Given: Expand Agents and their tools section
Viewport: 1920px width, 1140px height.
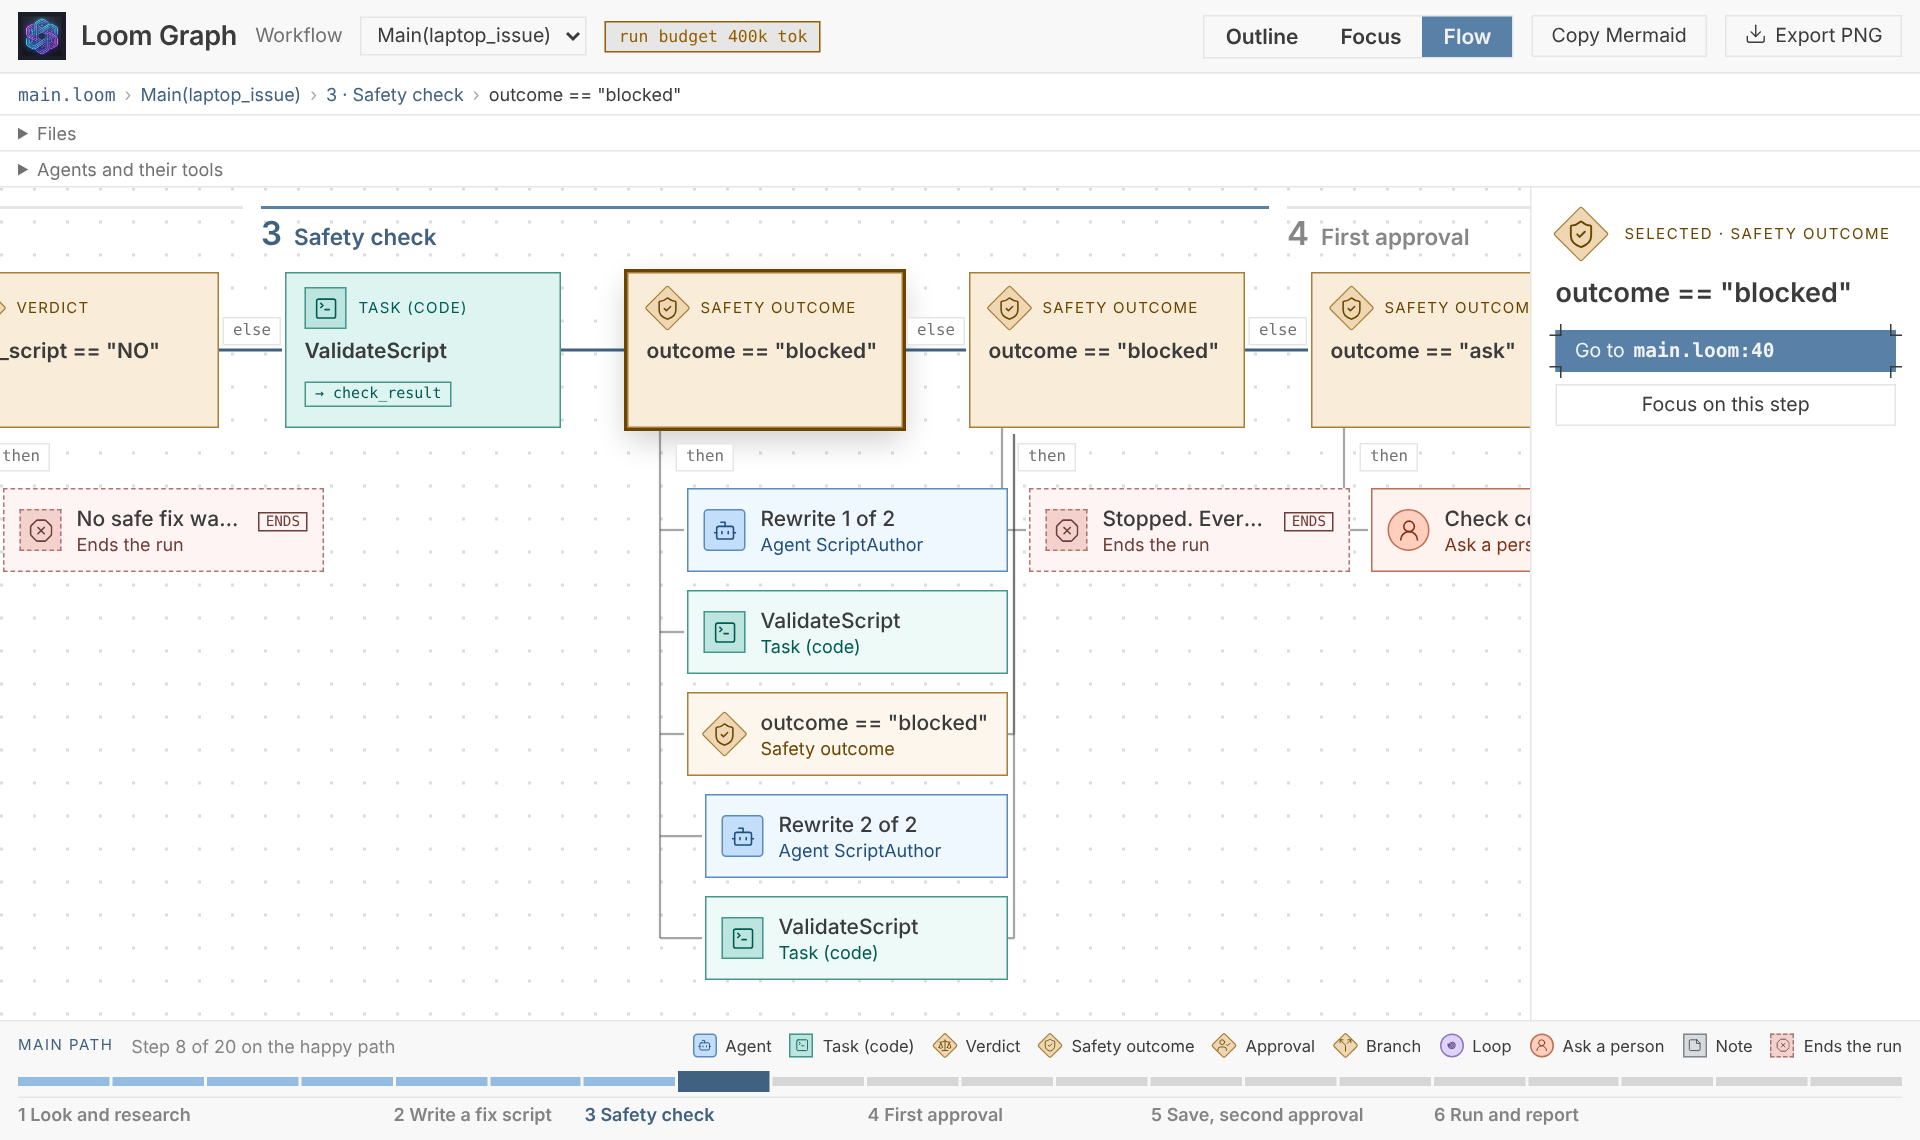Looking at the screenshot, I should click(120, 170).
